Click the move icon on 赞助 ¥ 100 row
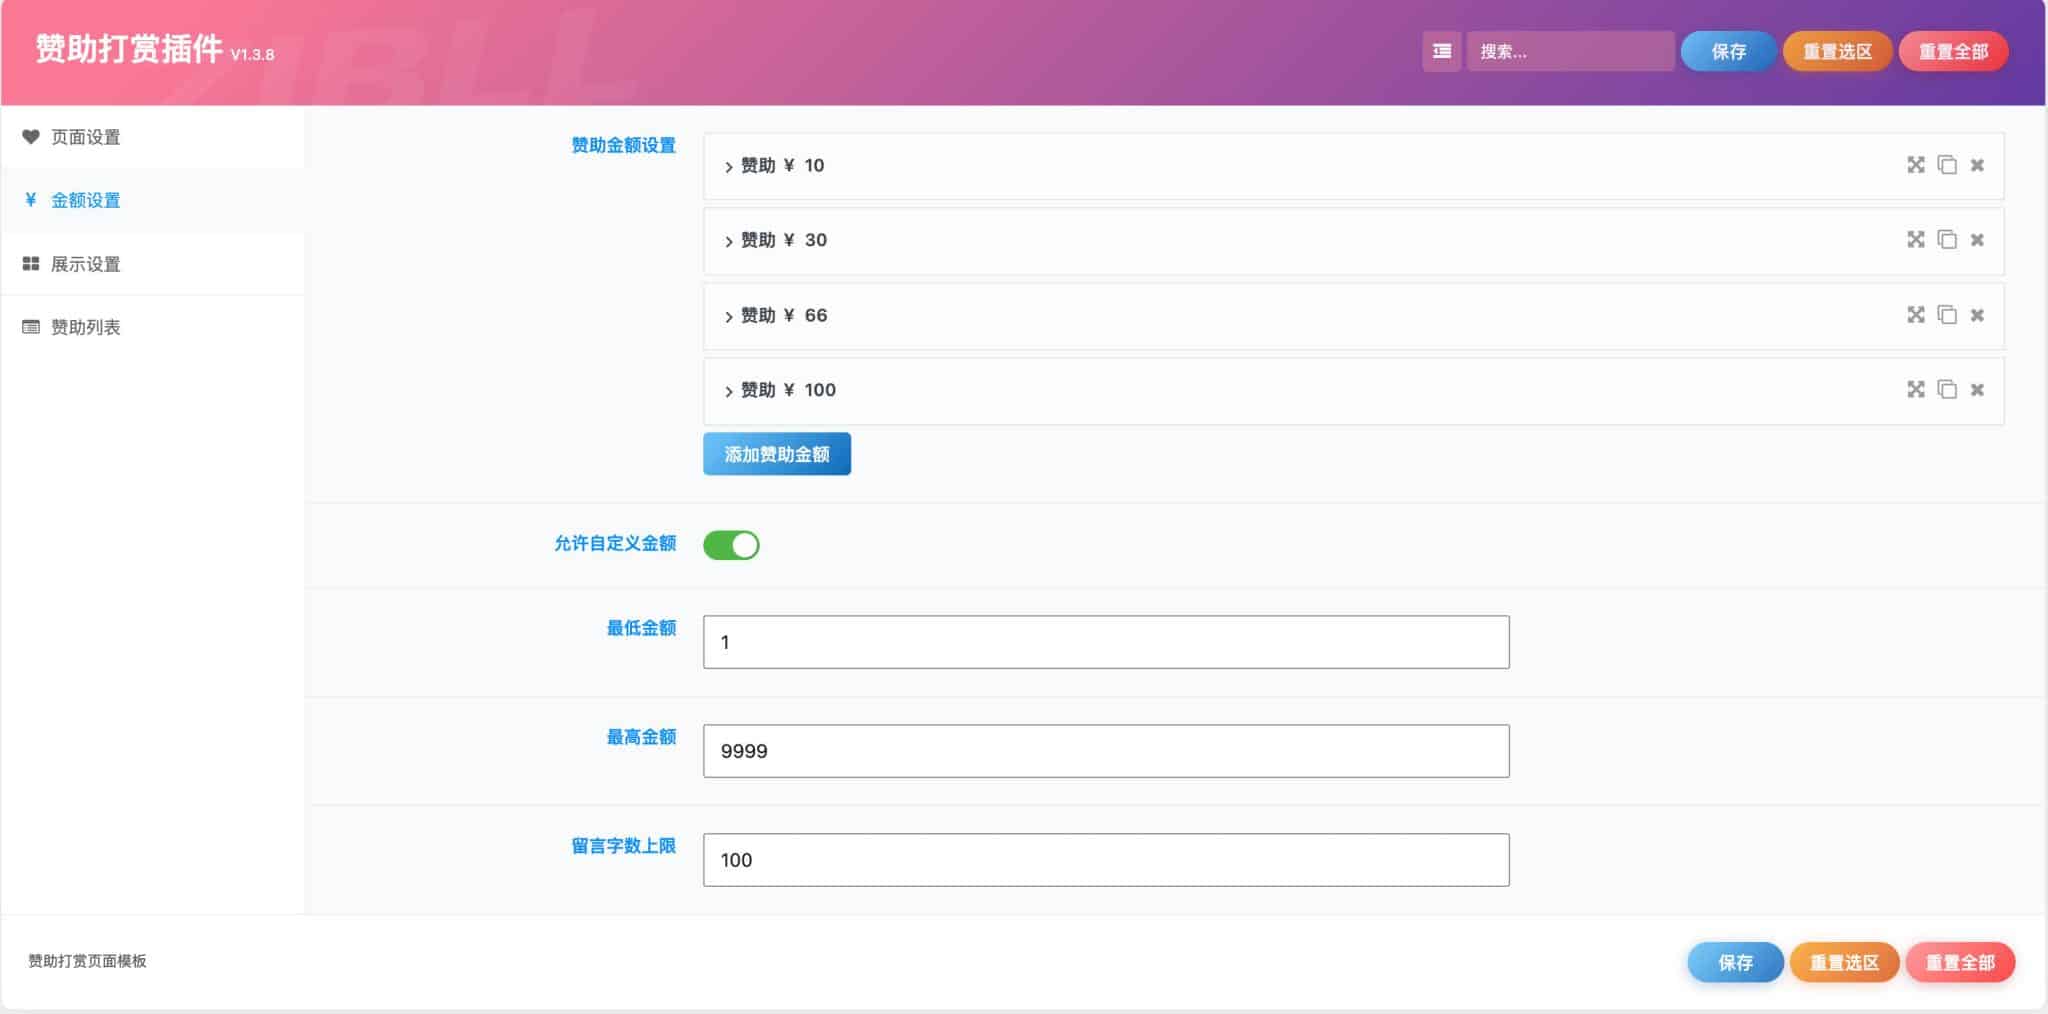The width and height of the screenshot is (2048, 1014). [x=1915, y=389]
